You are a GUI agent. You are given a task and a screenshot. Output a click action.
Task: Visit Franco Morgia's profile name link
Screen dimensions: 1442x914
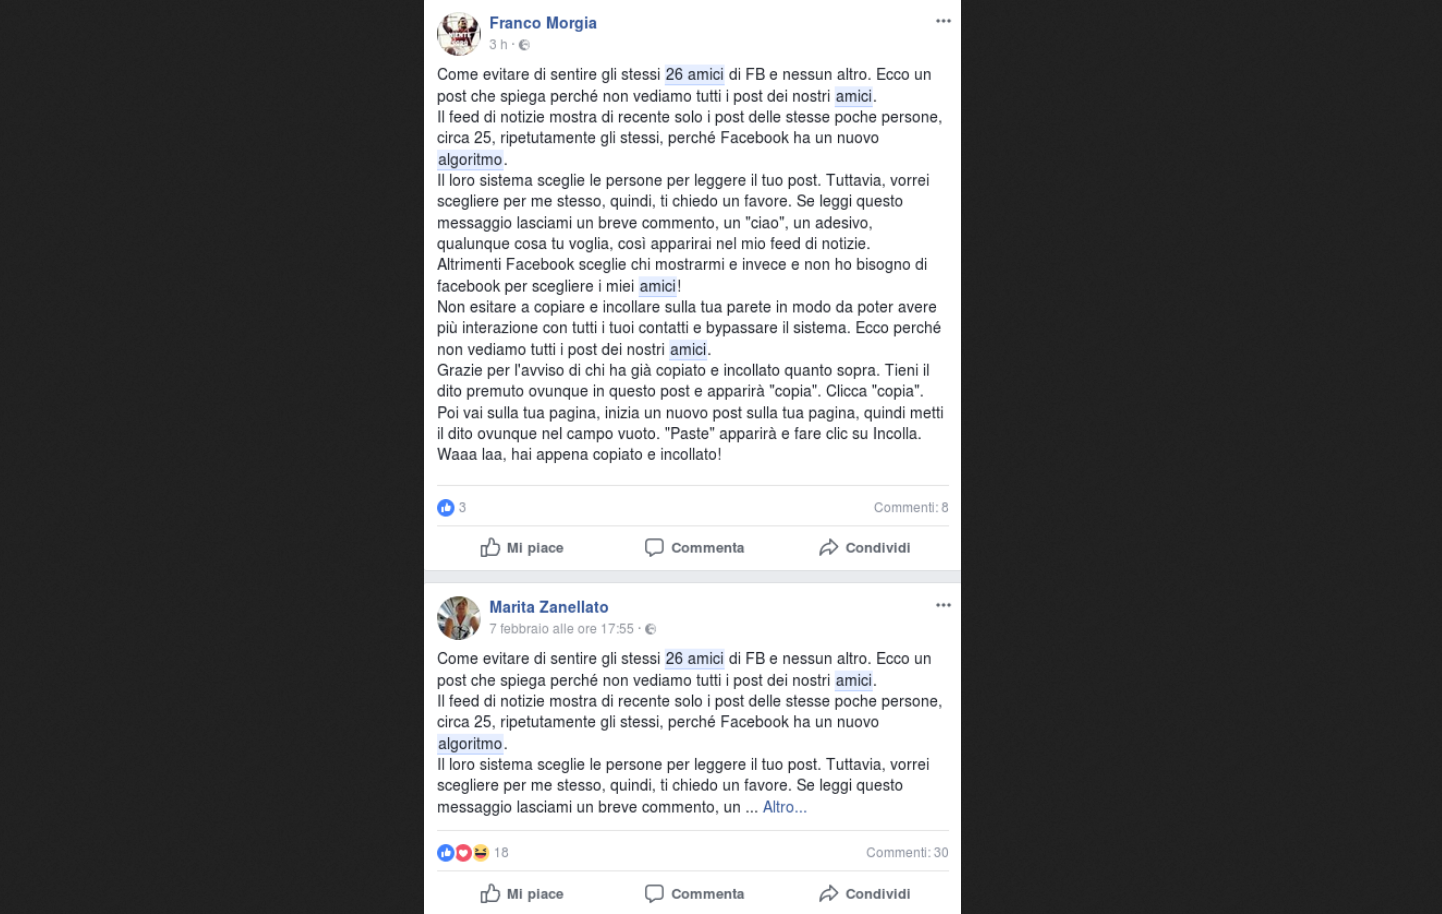543,23
